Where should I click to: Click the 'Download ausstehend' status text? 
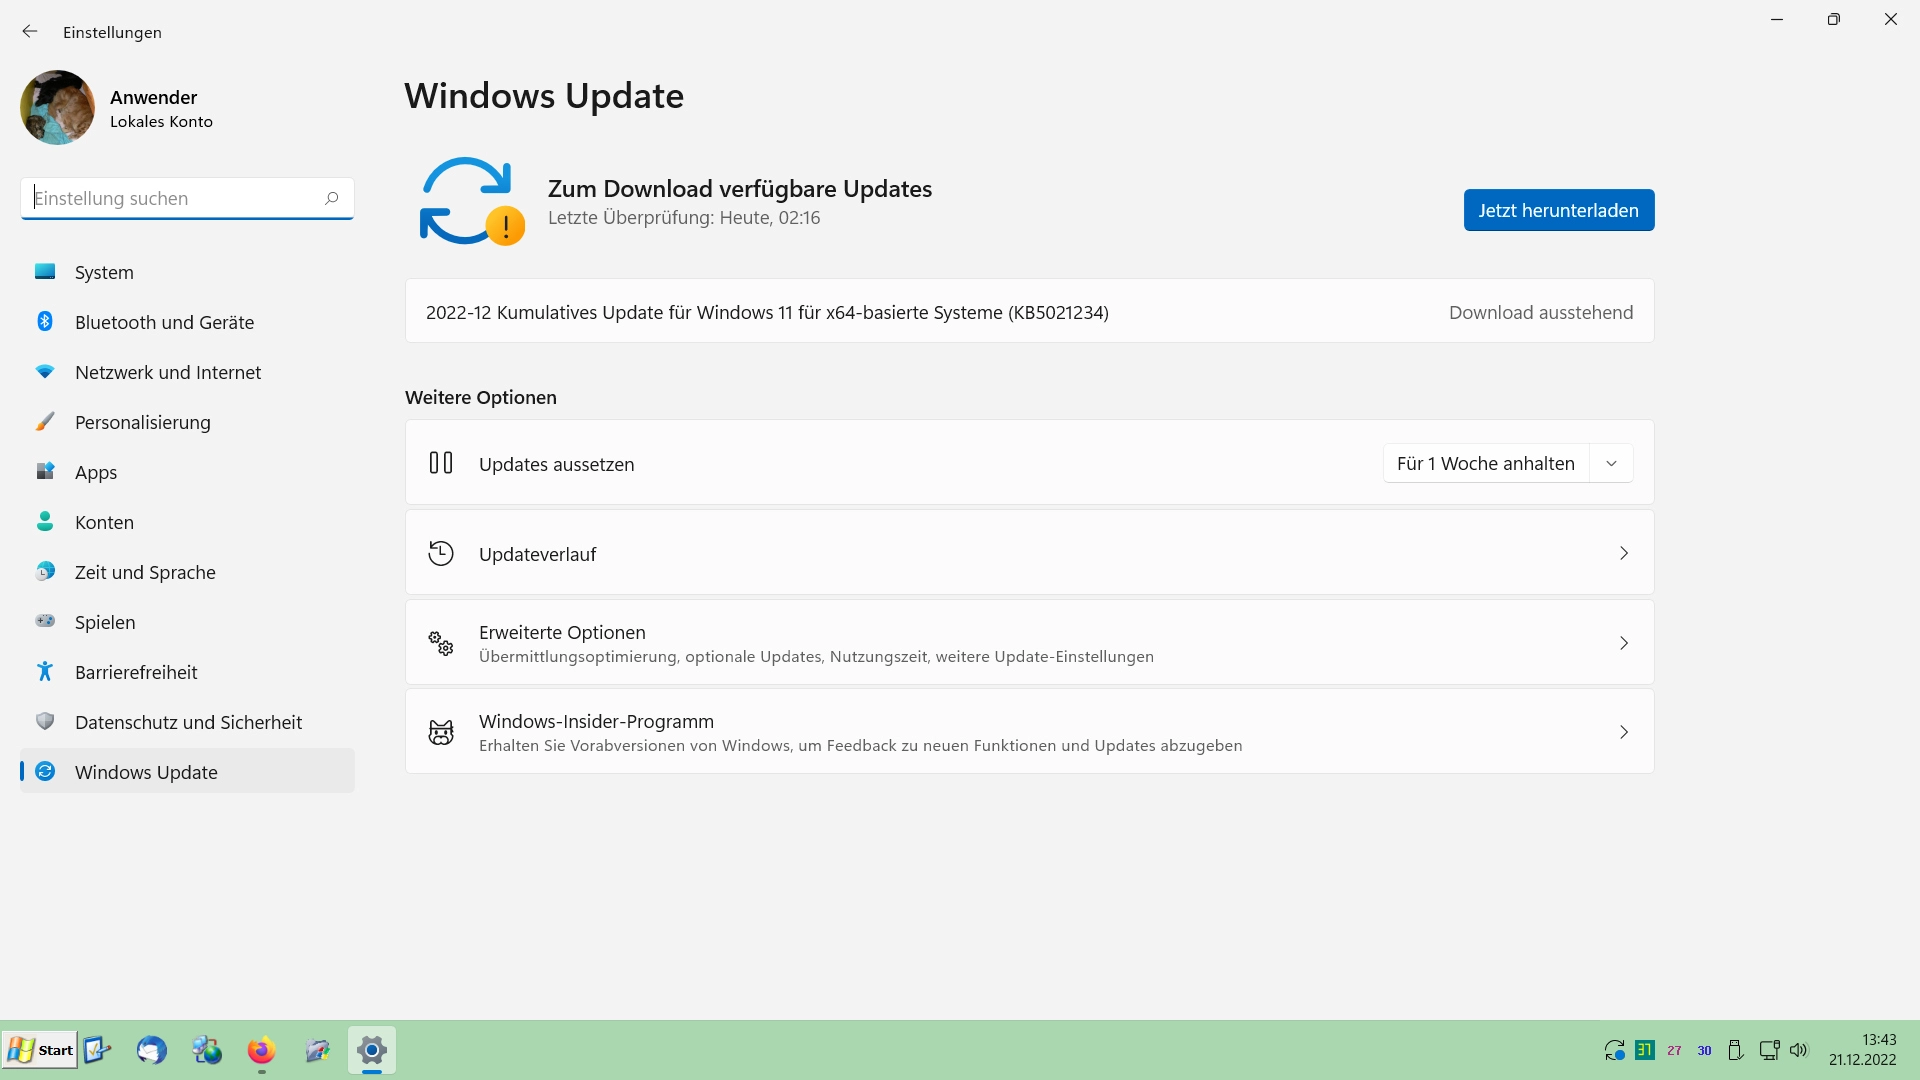click(1540, 312)
